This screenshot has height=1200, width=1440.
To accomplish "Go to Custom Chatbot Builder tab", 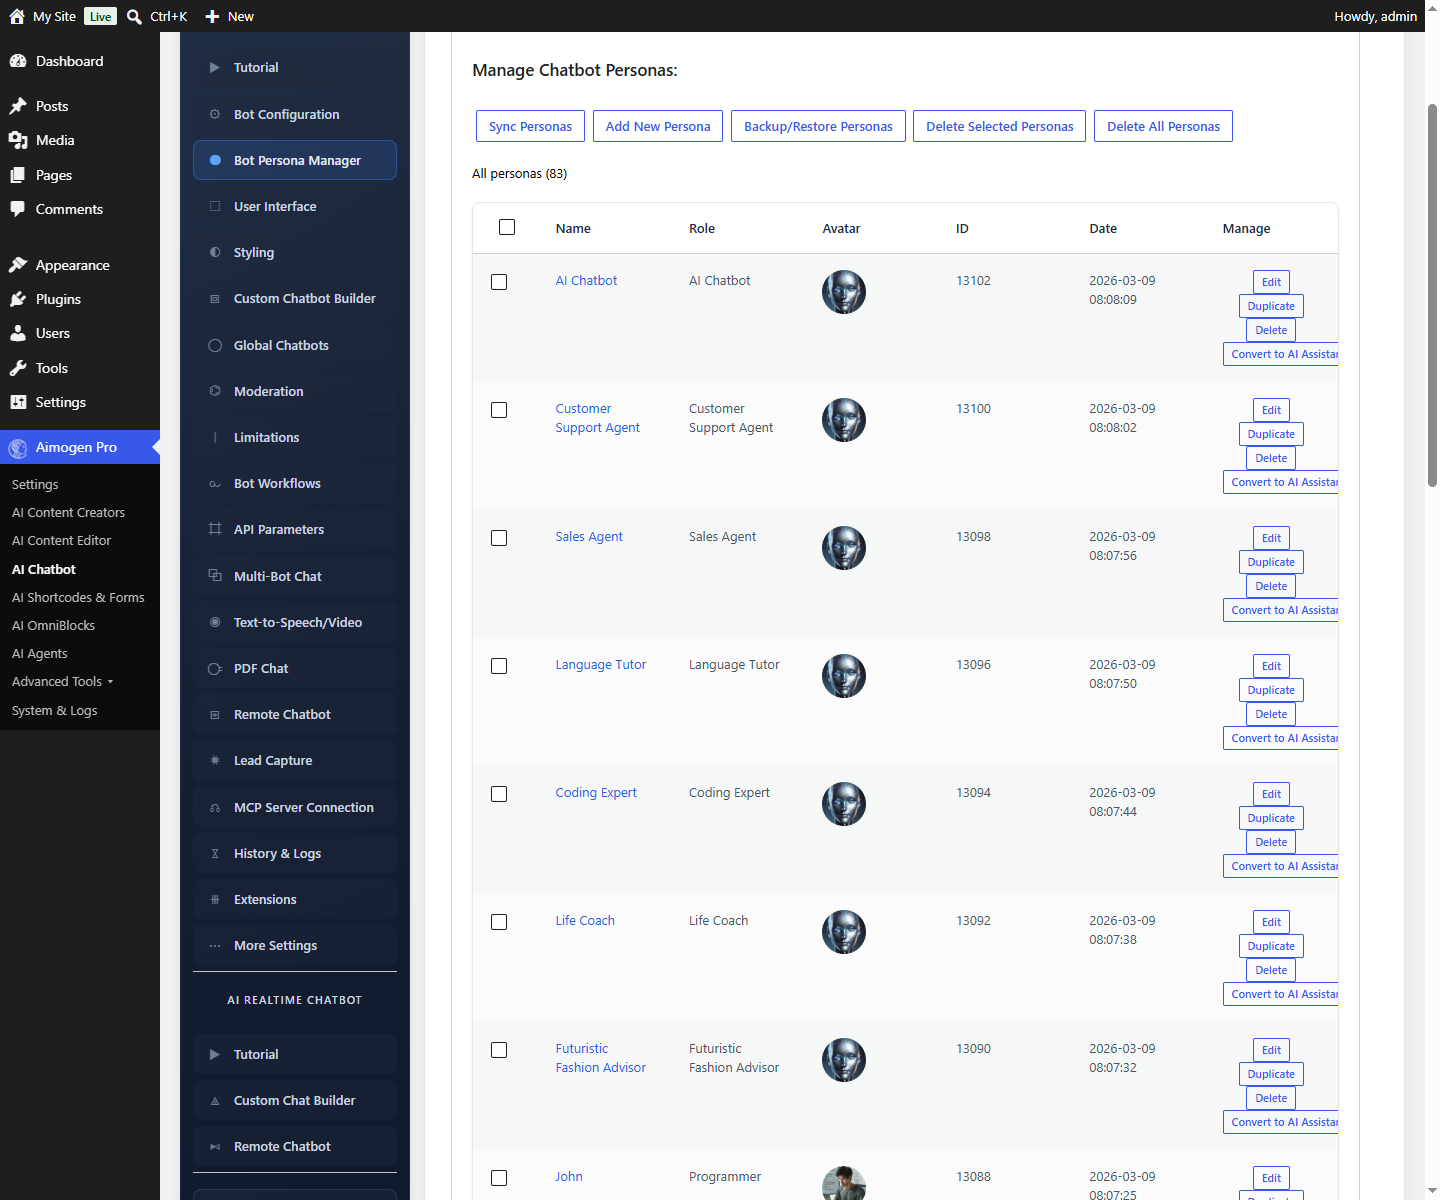I will [x=295, y=298].
